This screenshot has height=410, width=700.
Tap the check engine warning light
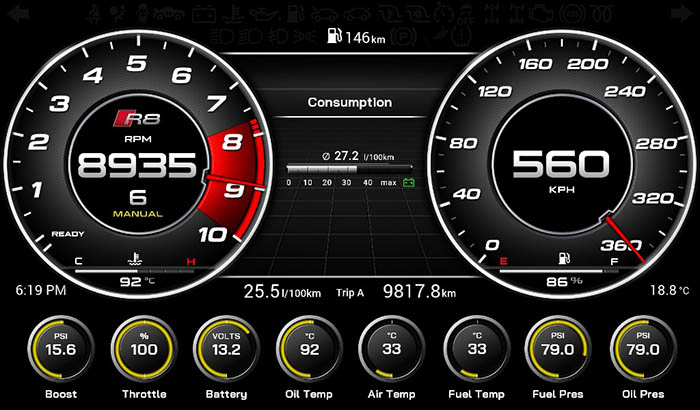pos(541,14)
